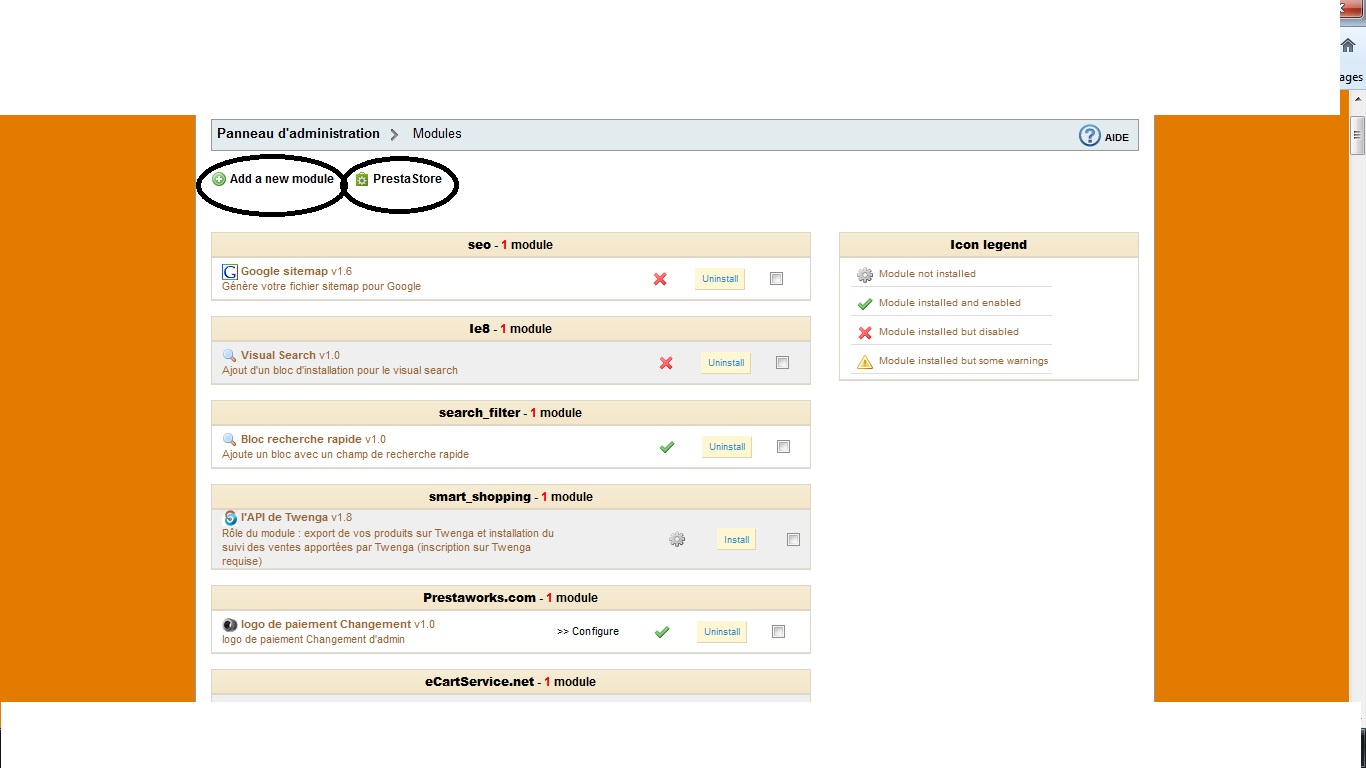Click the browser vertical scrollbar thumb

coord(1357,135)
